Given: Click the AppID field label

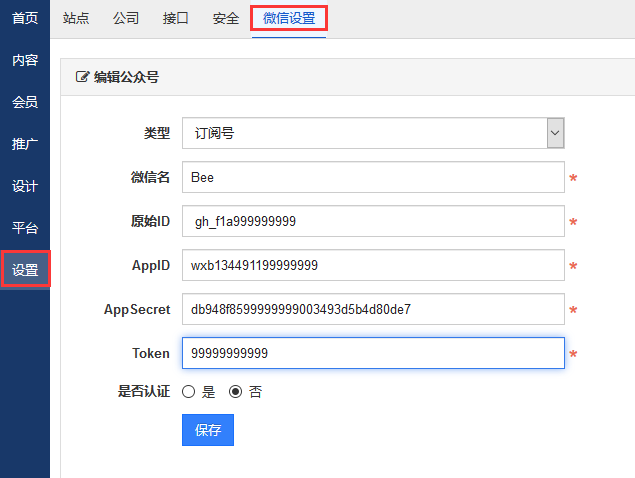Looking at the screenshot, I should [151, 265].
